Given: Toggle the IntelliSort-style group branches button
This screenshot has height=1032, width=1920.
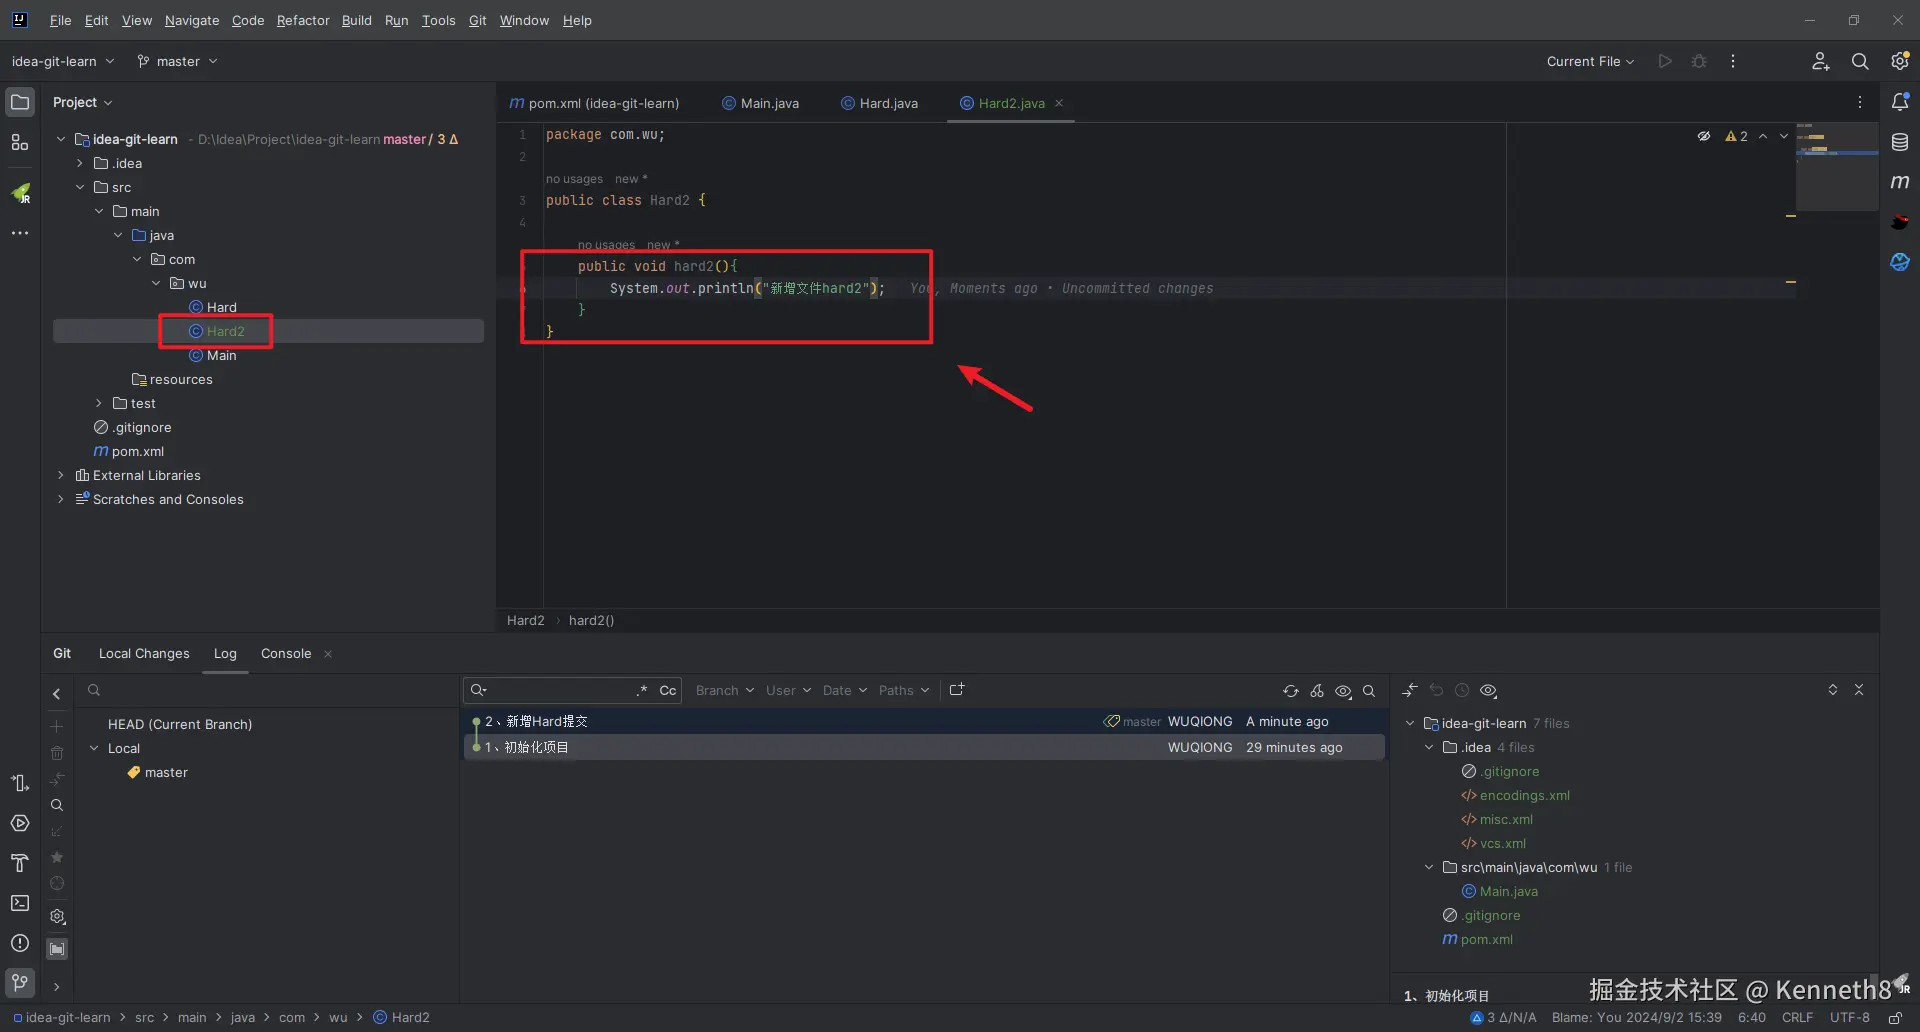Looking at the screenshot, I should 57,949.
